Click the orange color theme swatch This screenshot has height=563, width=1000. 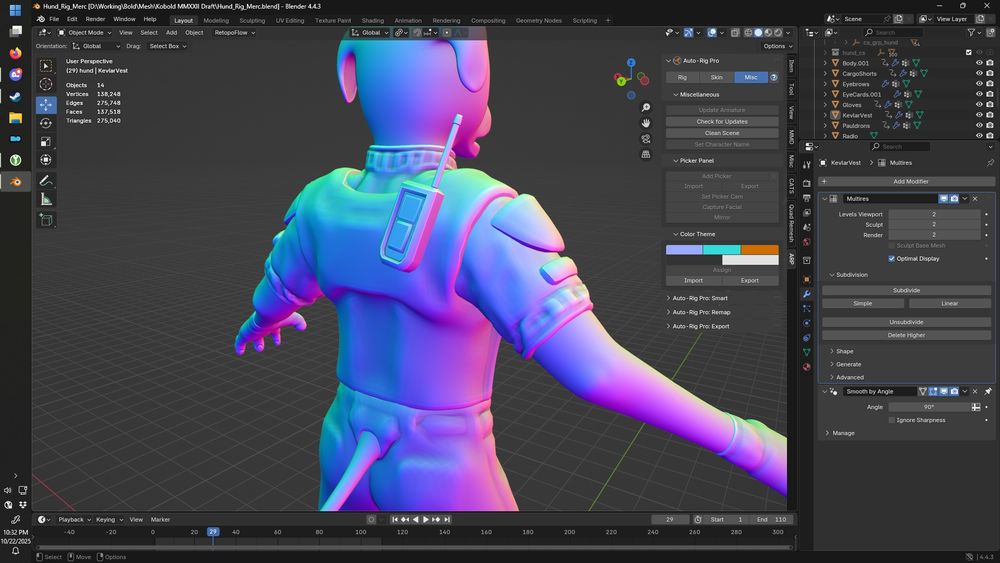(759, 249)
